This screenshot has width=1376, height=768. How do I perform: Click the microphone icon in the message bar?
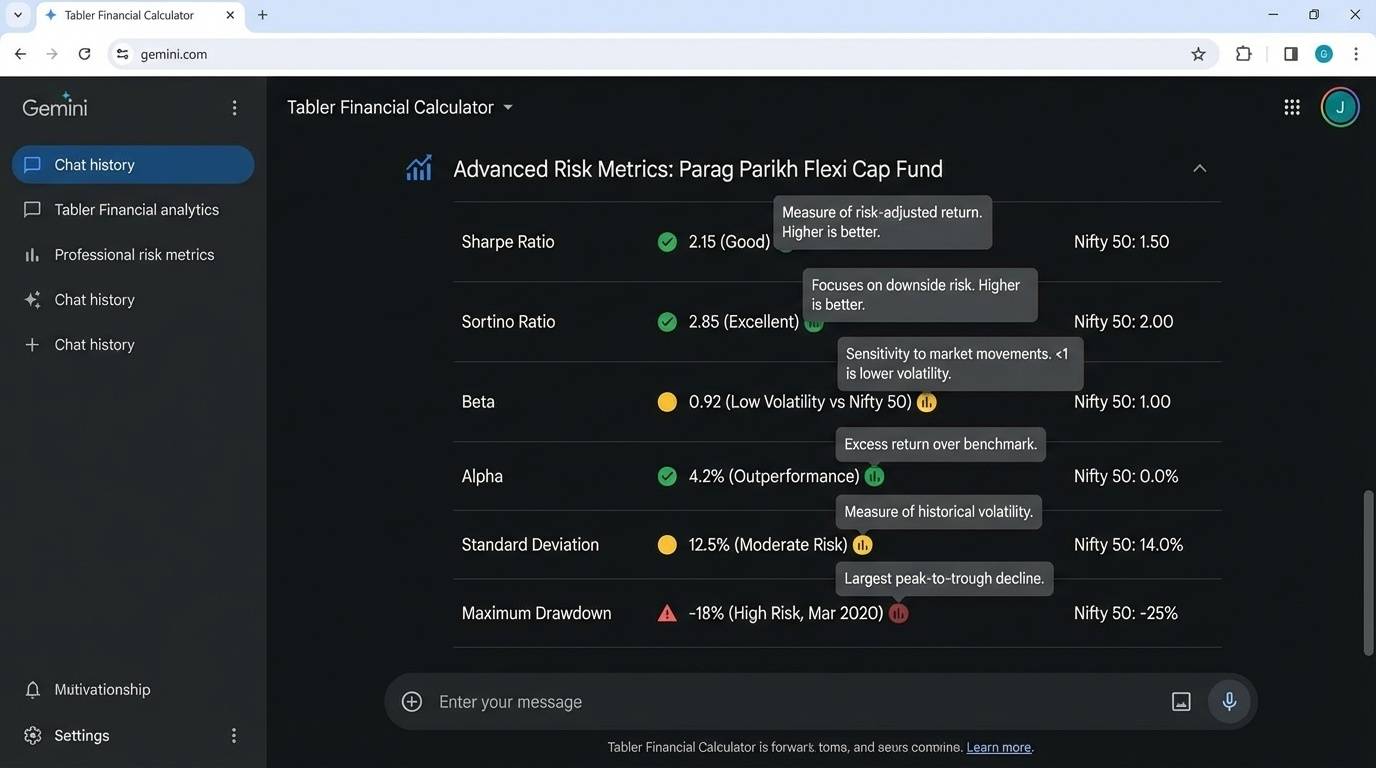pos(1229,701)
